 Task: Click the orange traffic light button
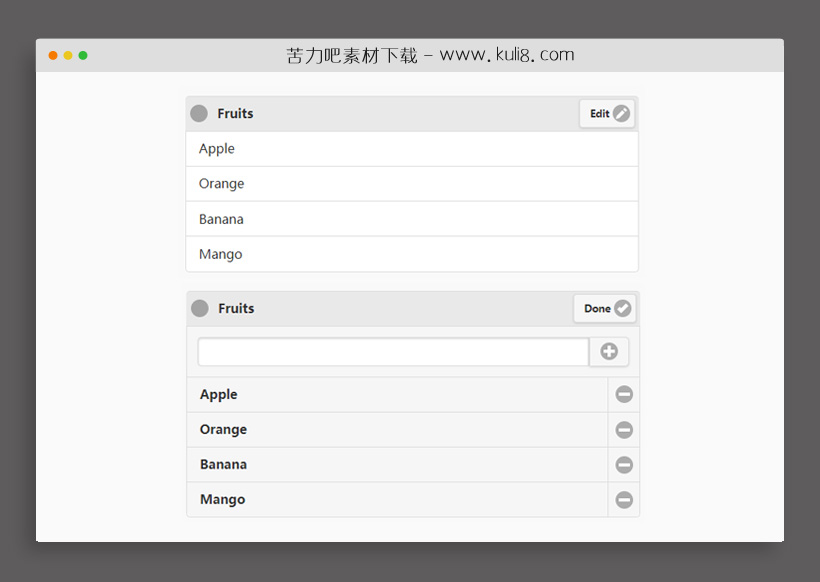[x=52, y=56]
